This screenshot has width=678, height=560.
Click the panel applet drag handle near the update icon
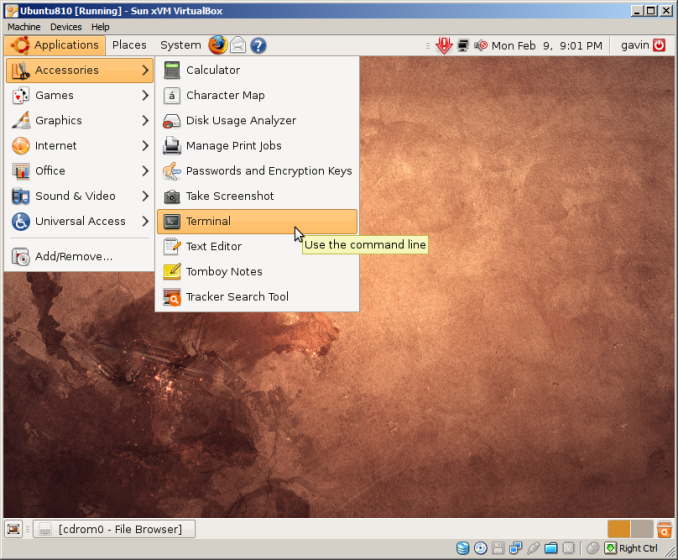pos(428,45)
